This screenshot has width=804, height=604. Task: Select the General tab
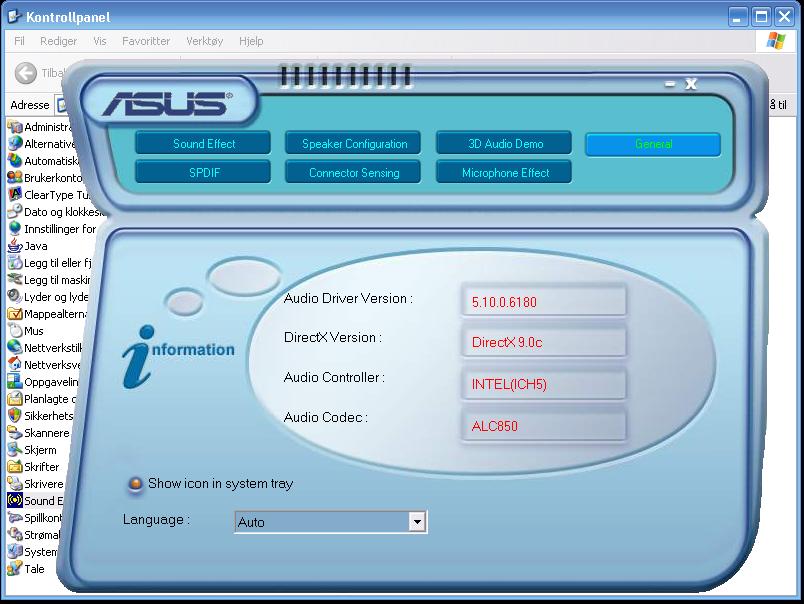tap(653, 144)
